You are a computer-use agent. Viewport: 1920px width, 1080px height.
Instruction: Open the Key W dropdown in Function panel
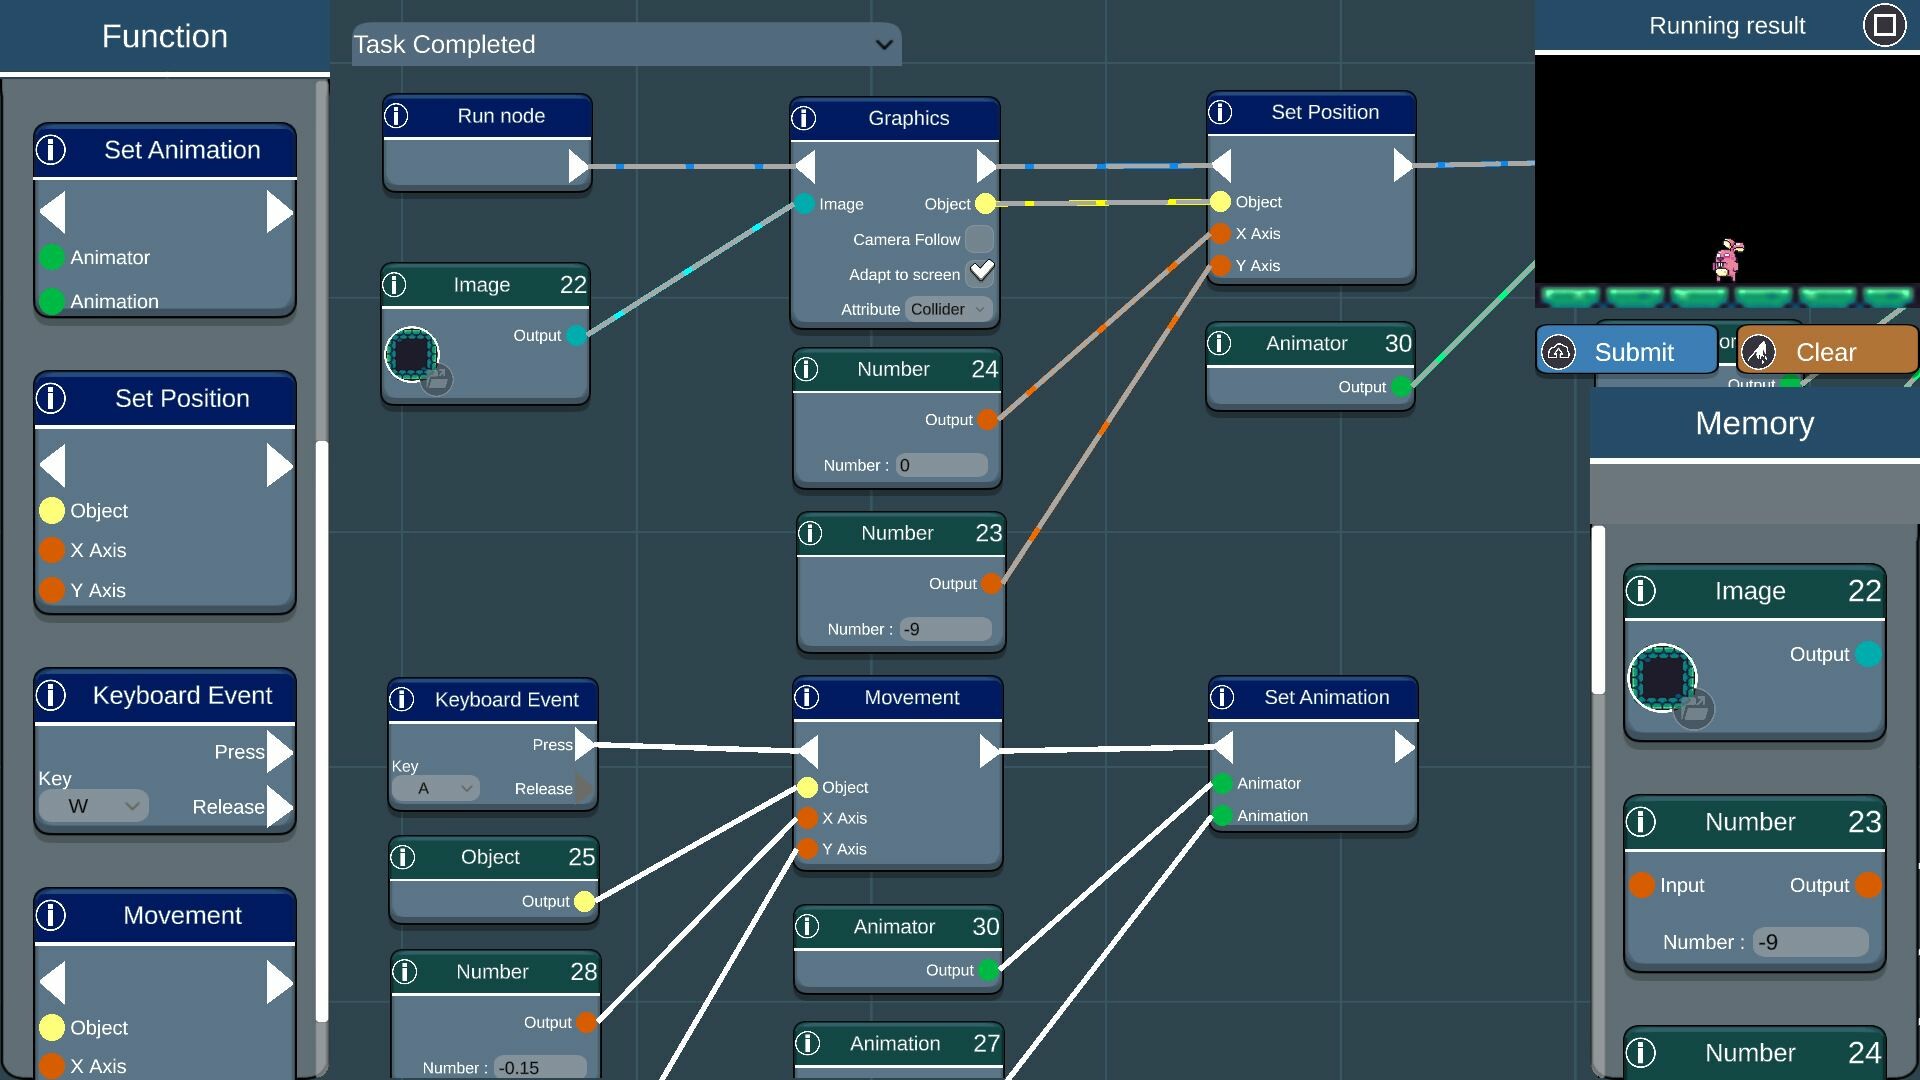(93, 805)
